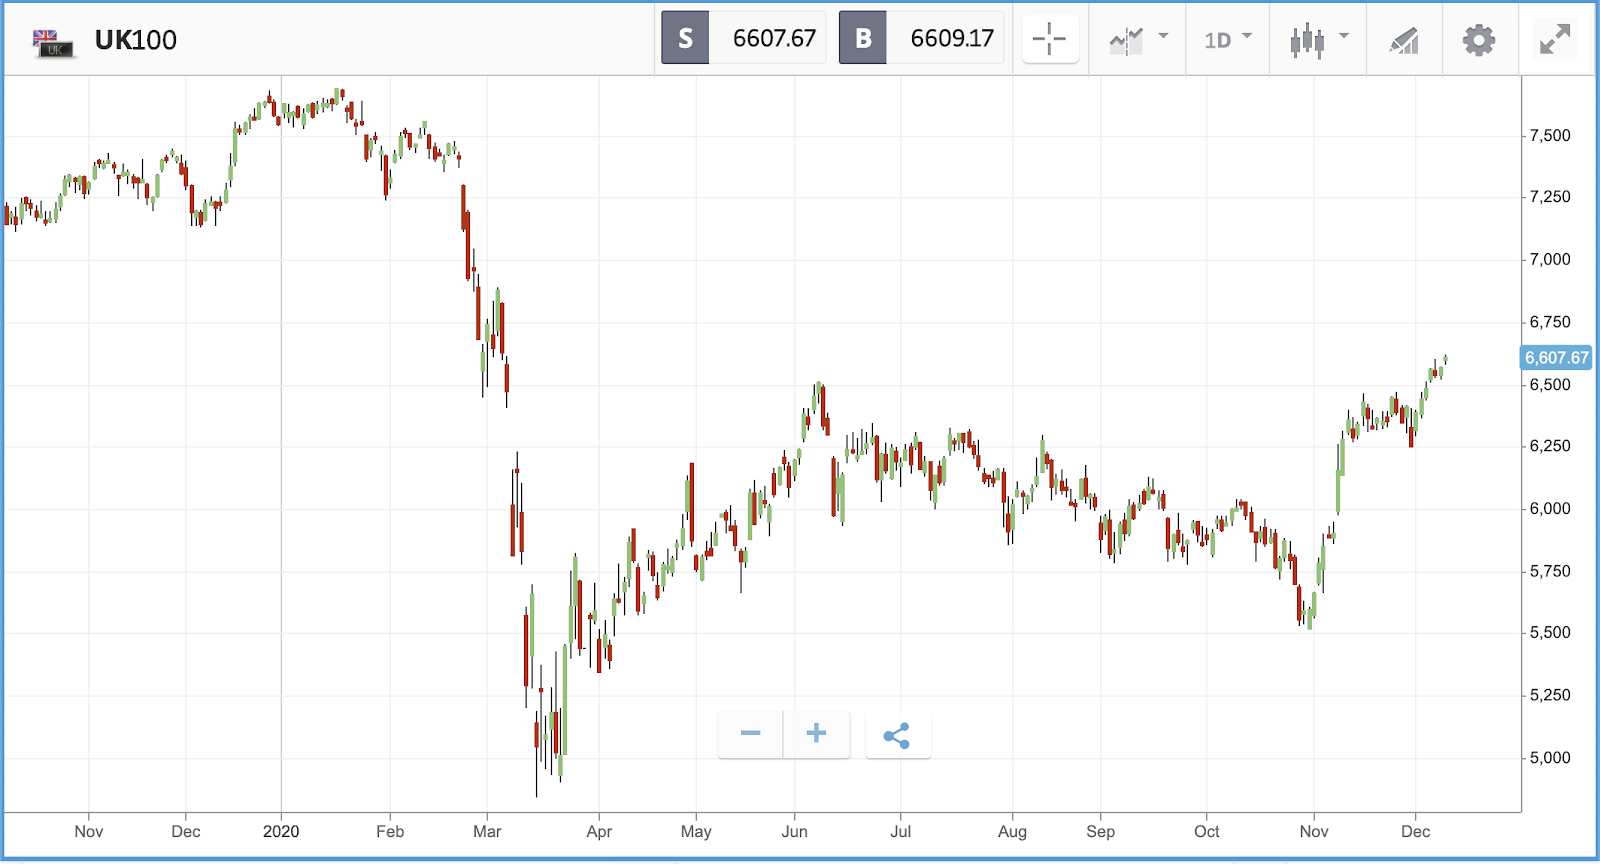This screenshot has width=1600, height=864.
Task: Activate the crosshair cursor tool
Action: (1049, 40)
